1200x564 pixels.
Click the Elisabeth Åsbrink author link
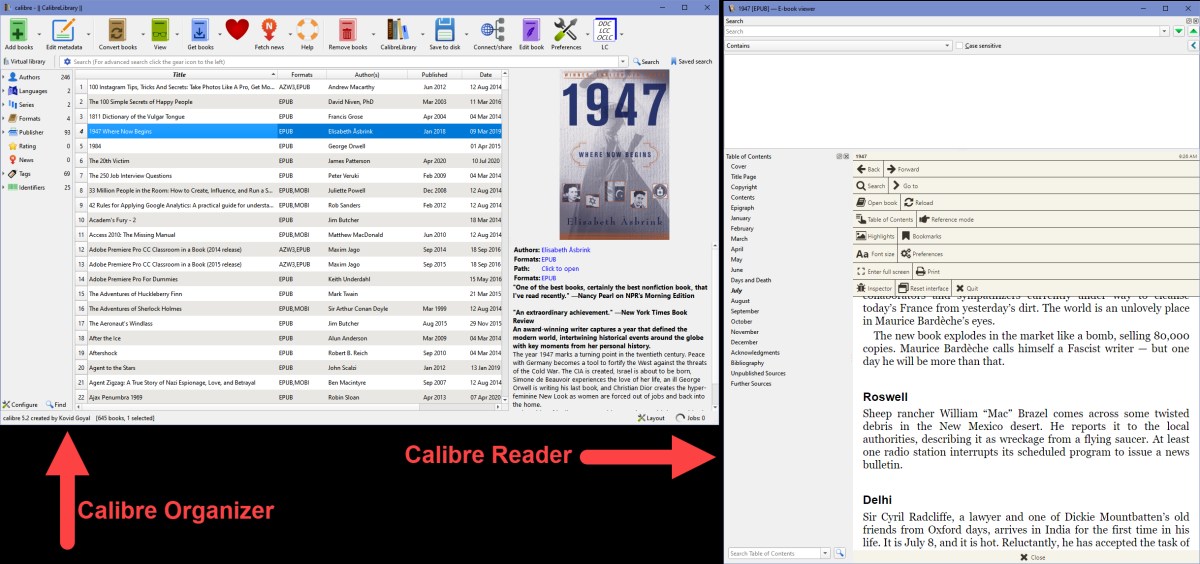565,248
